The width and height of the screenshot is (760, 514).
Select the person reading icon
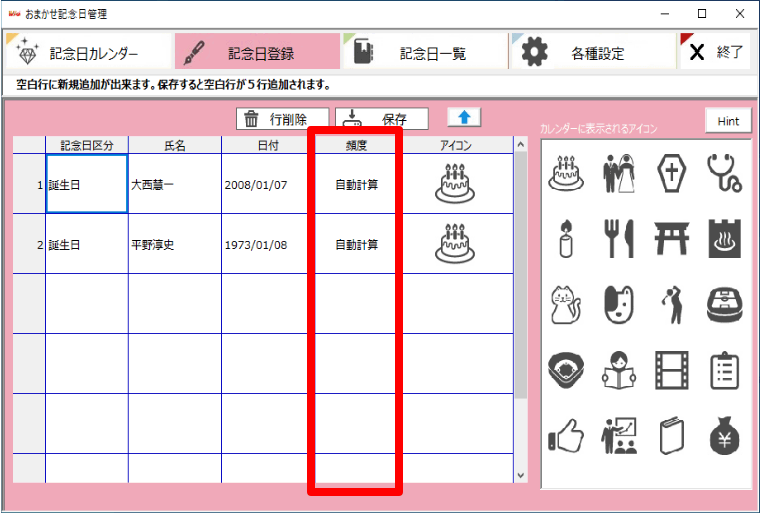click(x=618, y=371)
